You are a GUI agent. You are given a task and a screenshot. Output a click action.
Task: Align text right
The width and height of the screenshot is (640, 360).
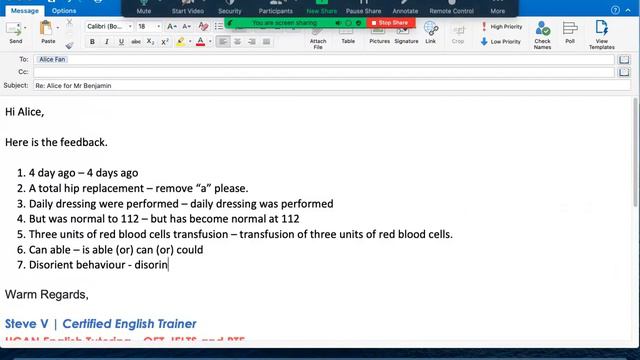click(252, 42)
